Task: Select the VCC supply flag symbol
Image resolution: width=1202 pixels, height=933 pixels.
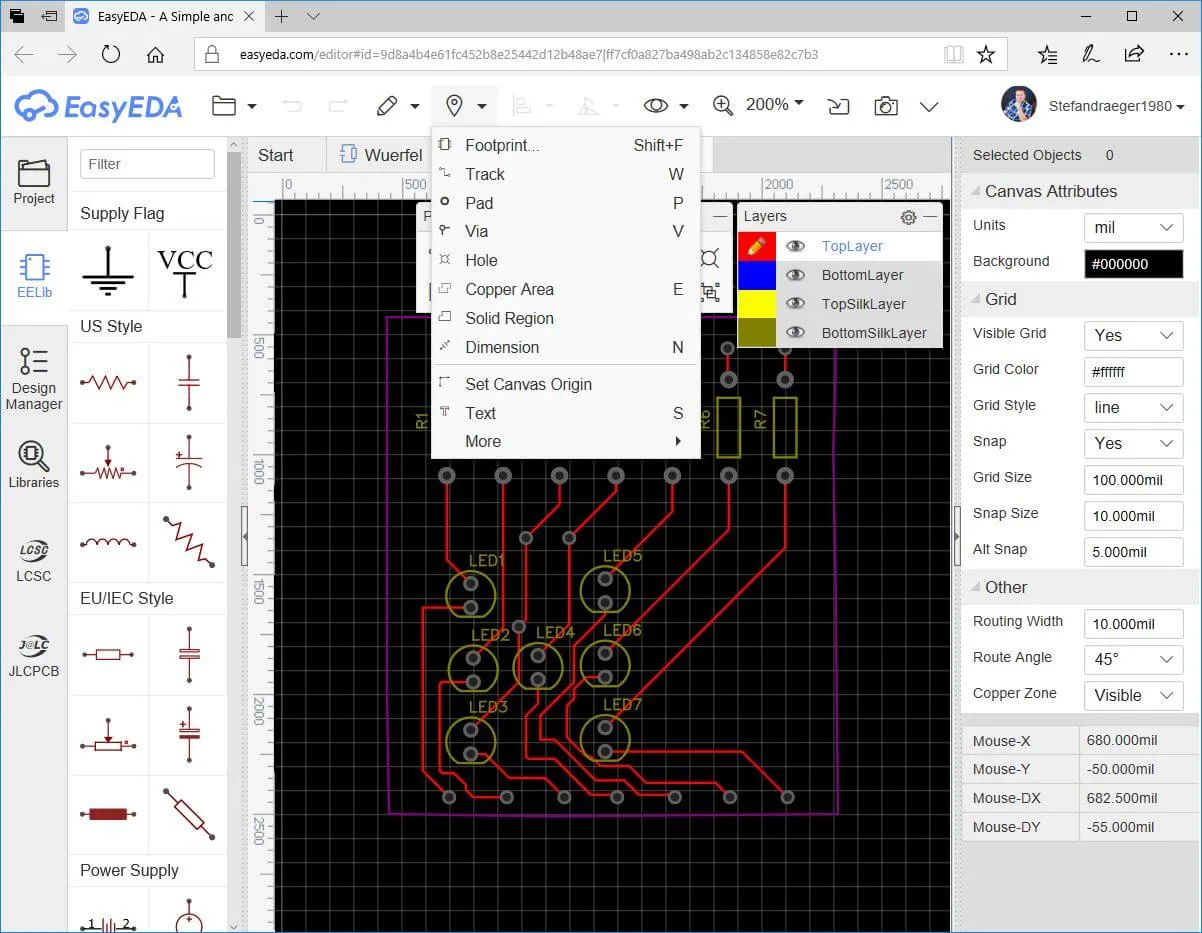Action: pos(185,272)
